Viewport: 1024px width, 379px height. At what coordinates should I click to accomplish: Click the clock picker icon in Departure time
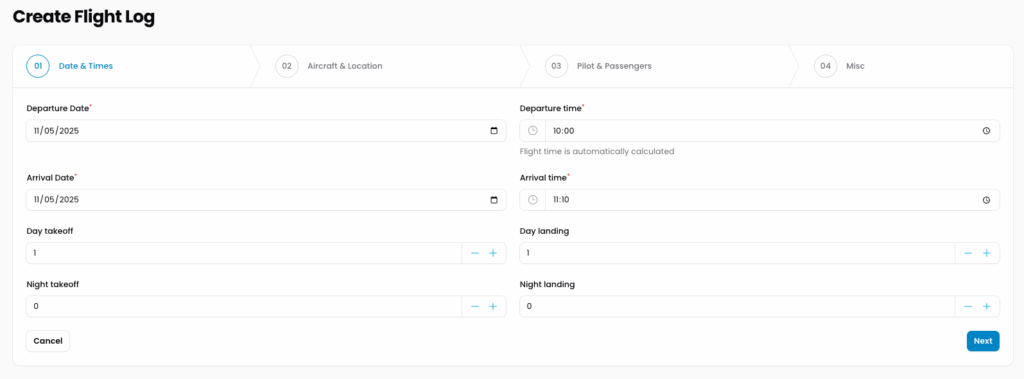[986, 131]
